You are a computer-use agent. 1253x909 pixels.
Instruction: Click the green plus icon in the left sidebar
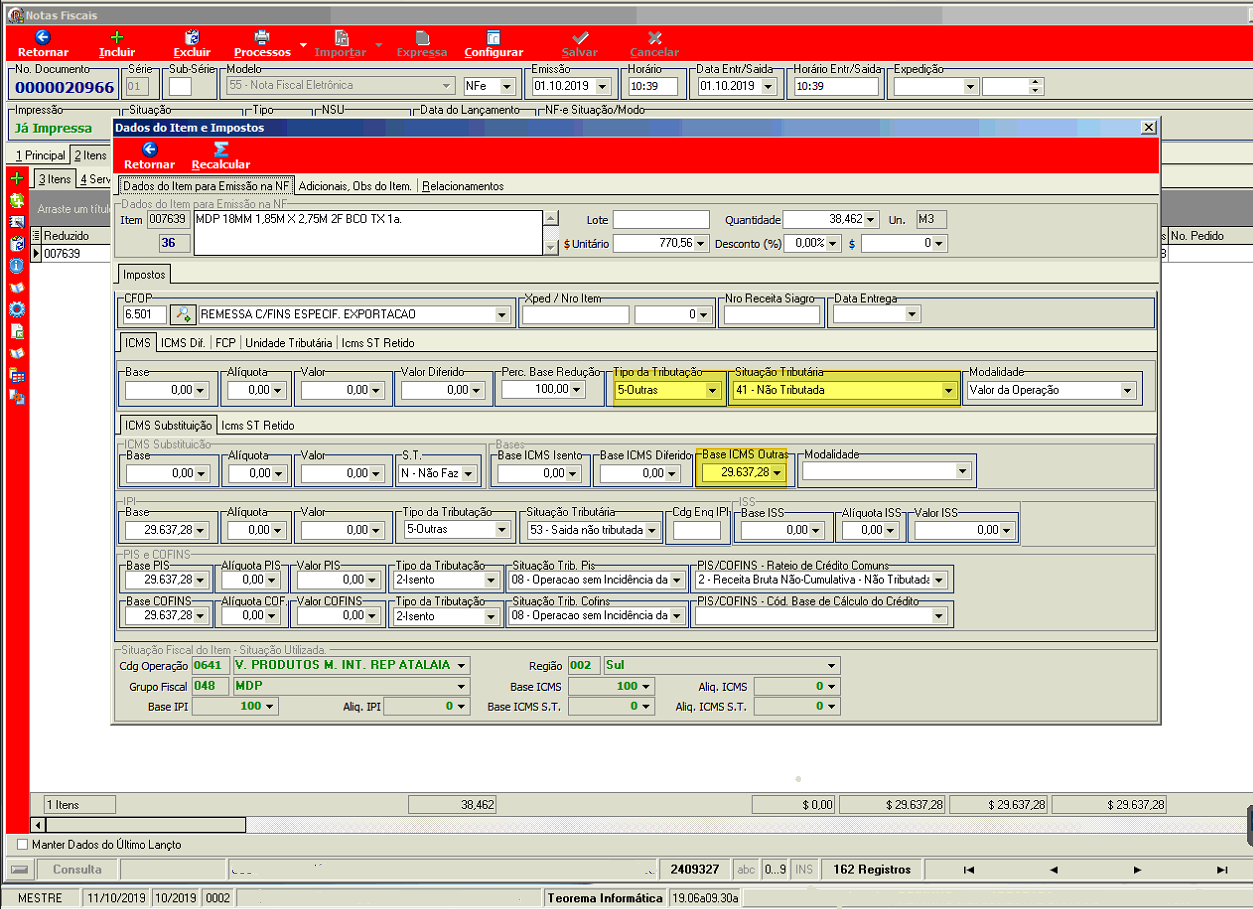[17, 178]
